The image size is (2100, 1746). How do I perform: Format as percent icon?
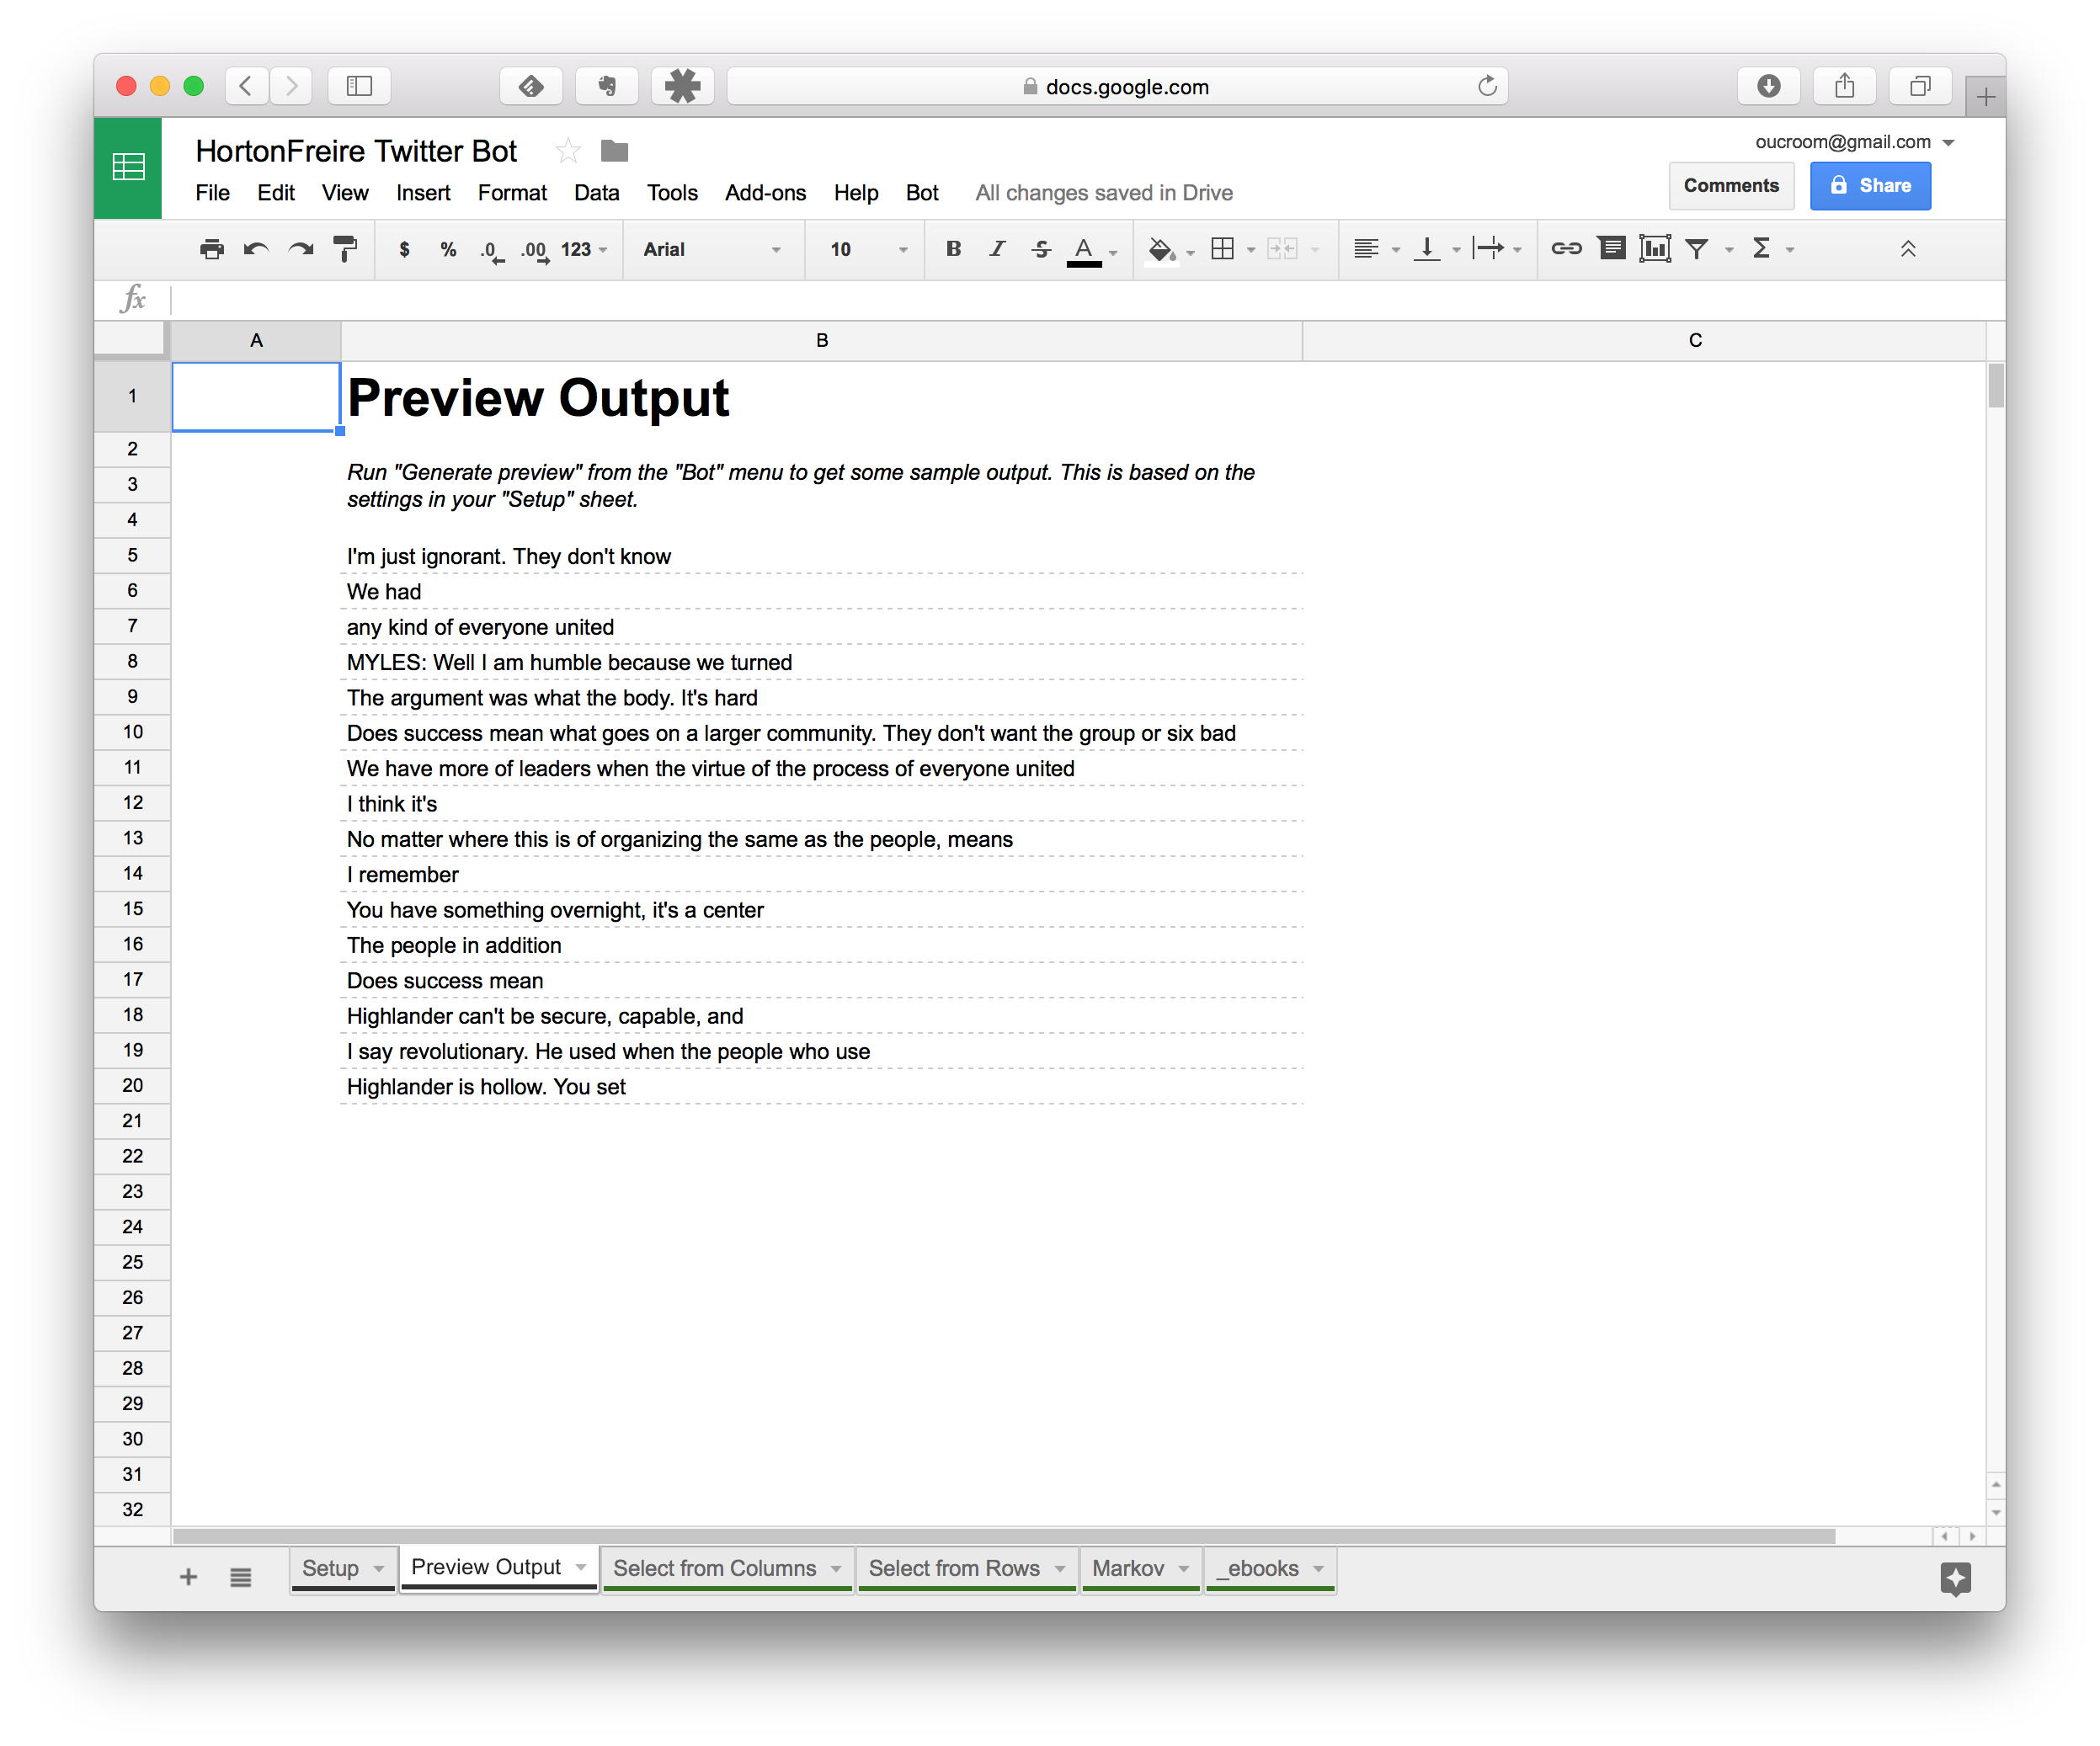449,249
